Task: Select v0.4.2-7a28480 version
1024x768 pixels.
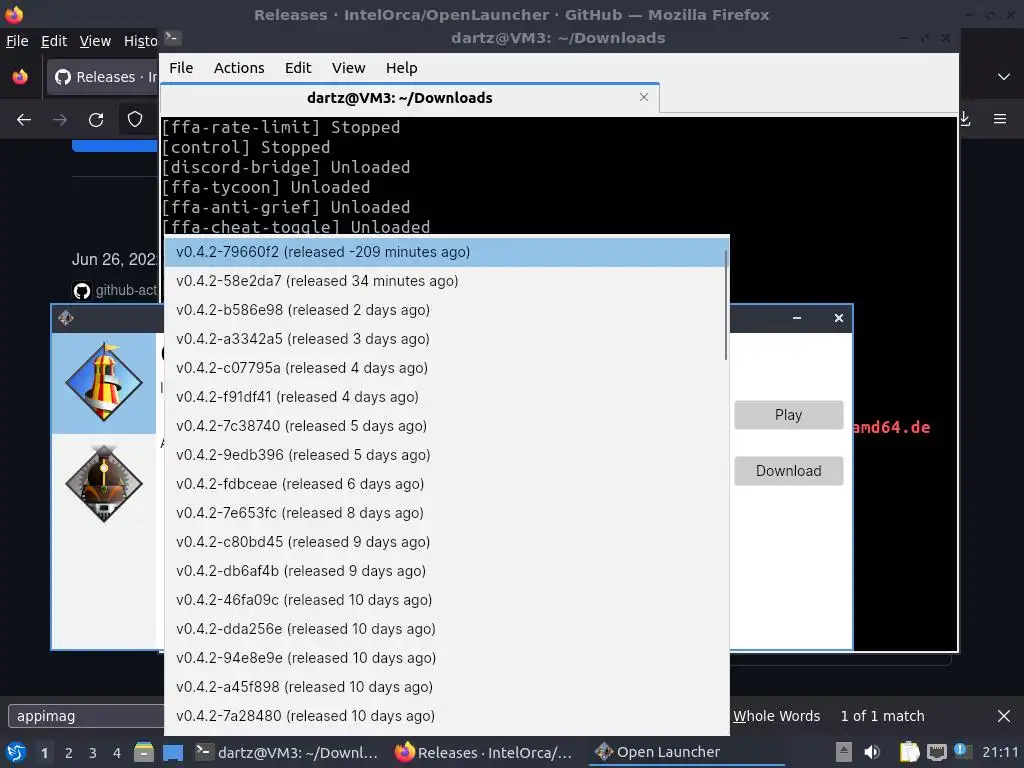Action: click(444, 716)
